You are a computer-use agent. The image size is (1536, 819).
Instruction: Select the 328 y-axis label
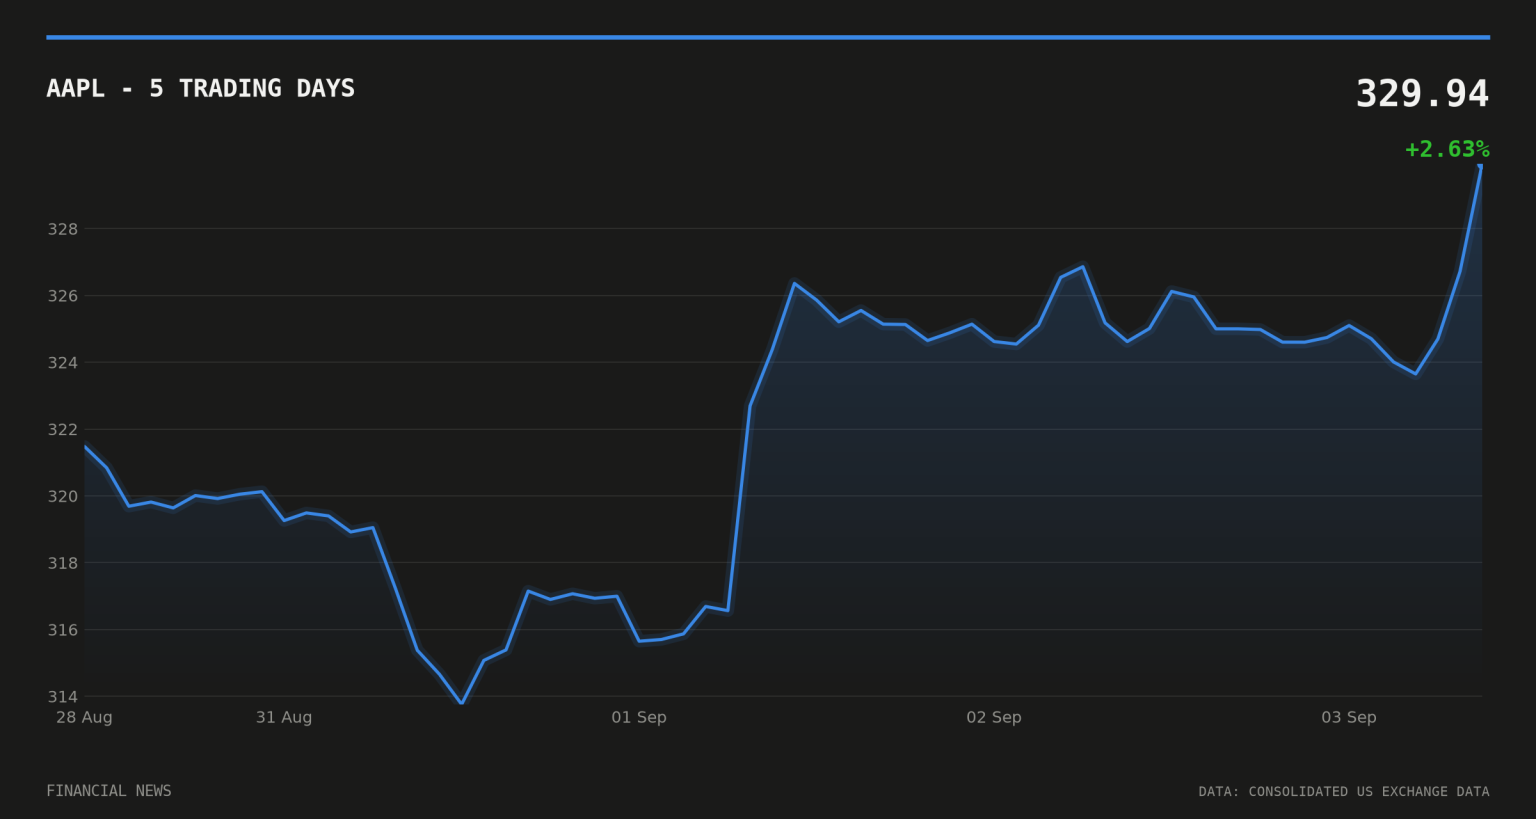[x=63, y=229]
